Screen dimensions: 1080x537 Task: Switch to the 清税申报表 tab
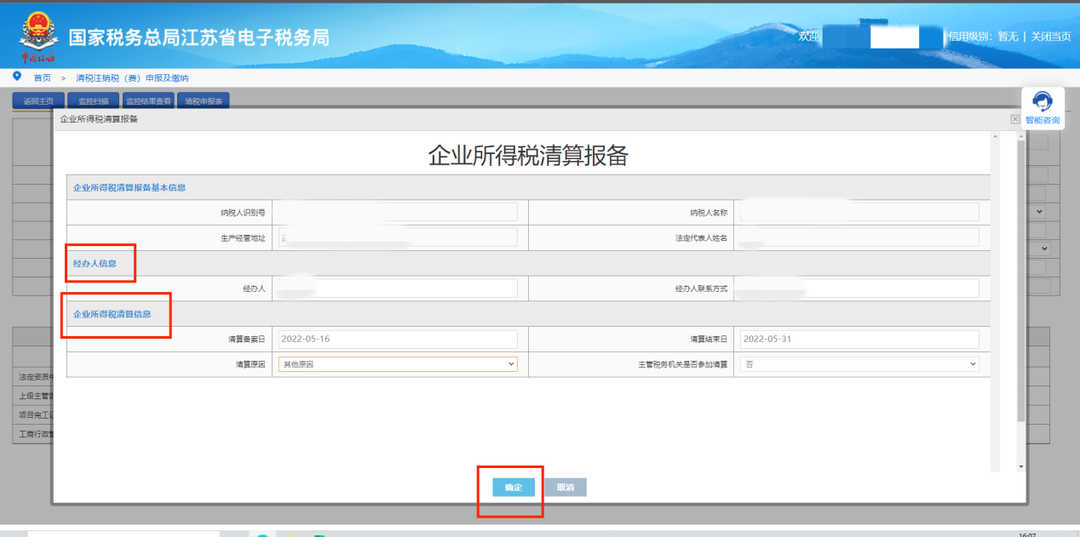(203, 101)
